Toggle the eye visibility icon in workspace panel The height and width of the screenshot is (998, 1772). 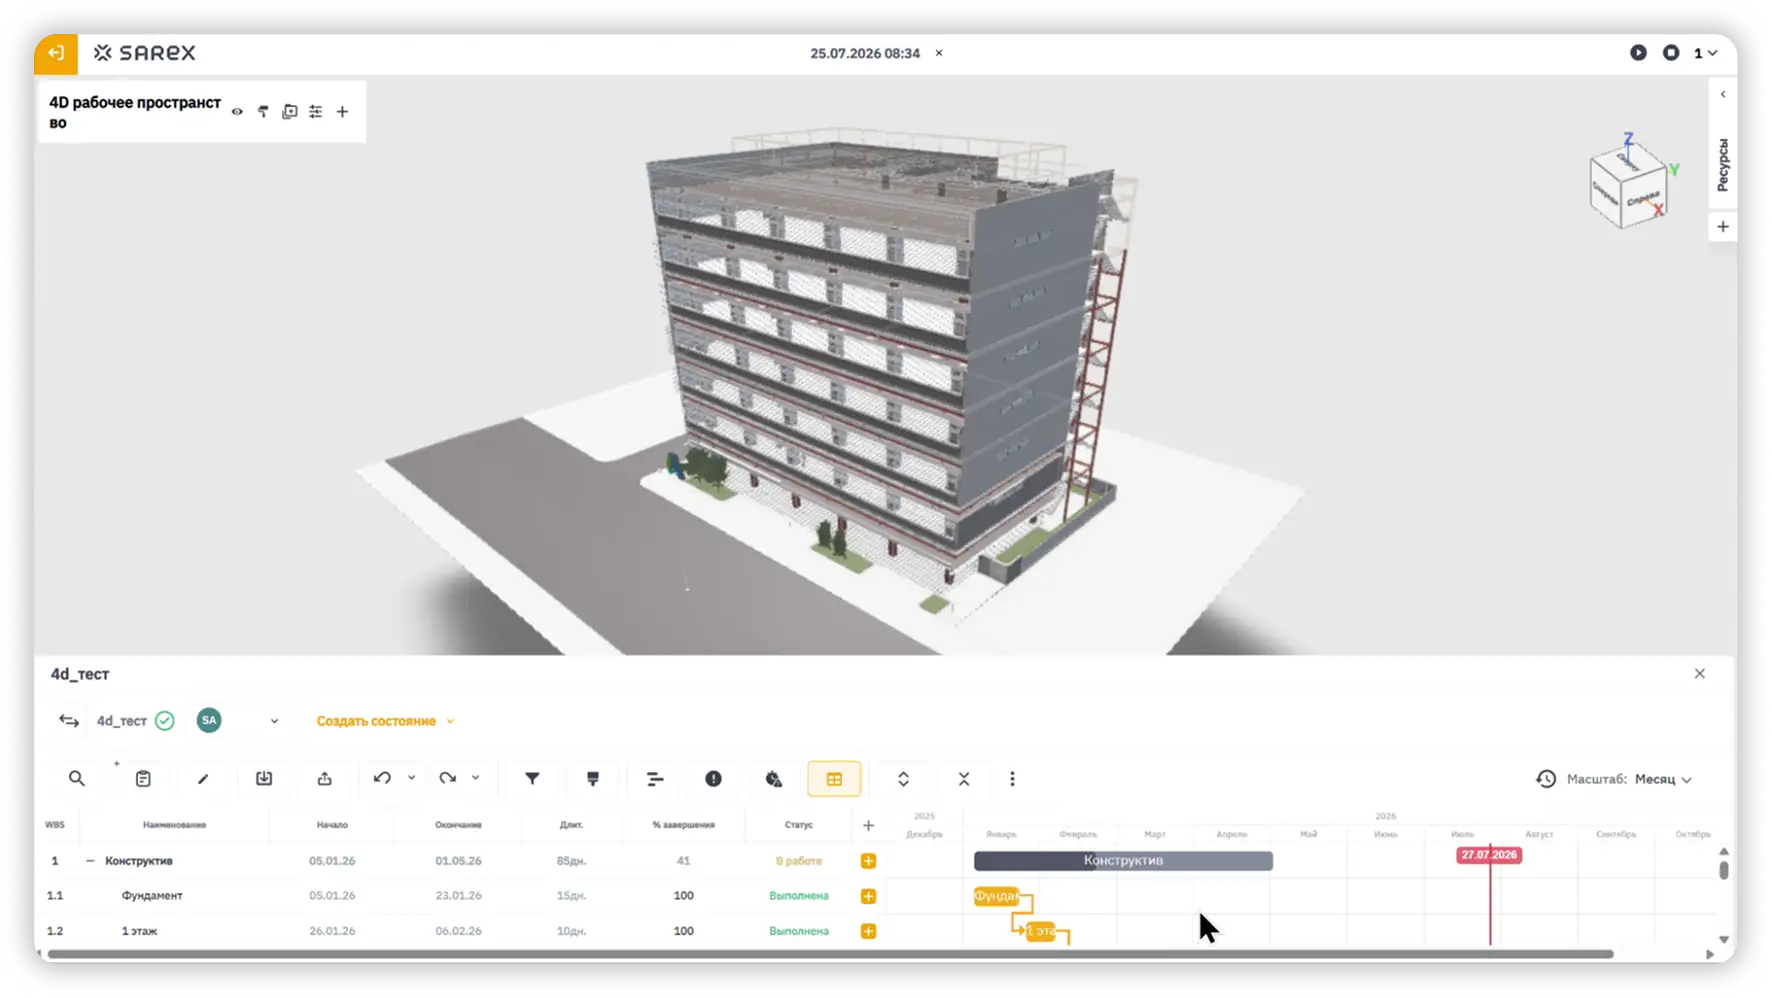pyautogui.click(x=237, y=112)
